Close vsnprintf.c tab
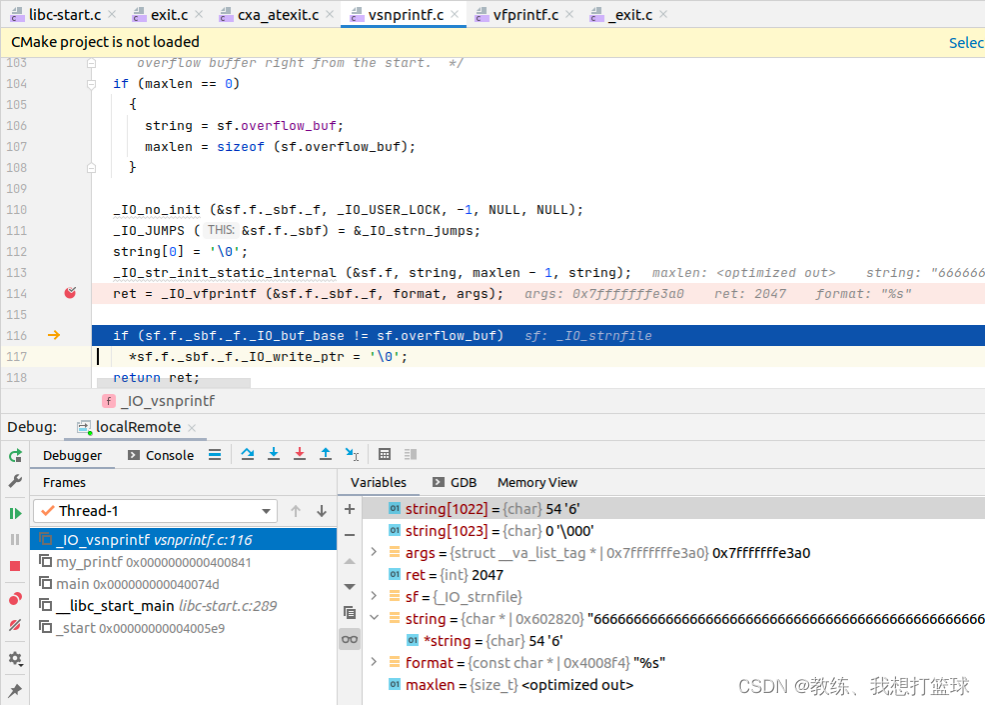Image resolution: width=985 pixels, height=705 pixels. click(455, 14)
